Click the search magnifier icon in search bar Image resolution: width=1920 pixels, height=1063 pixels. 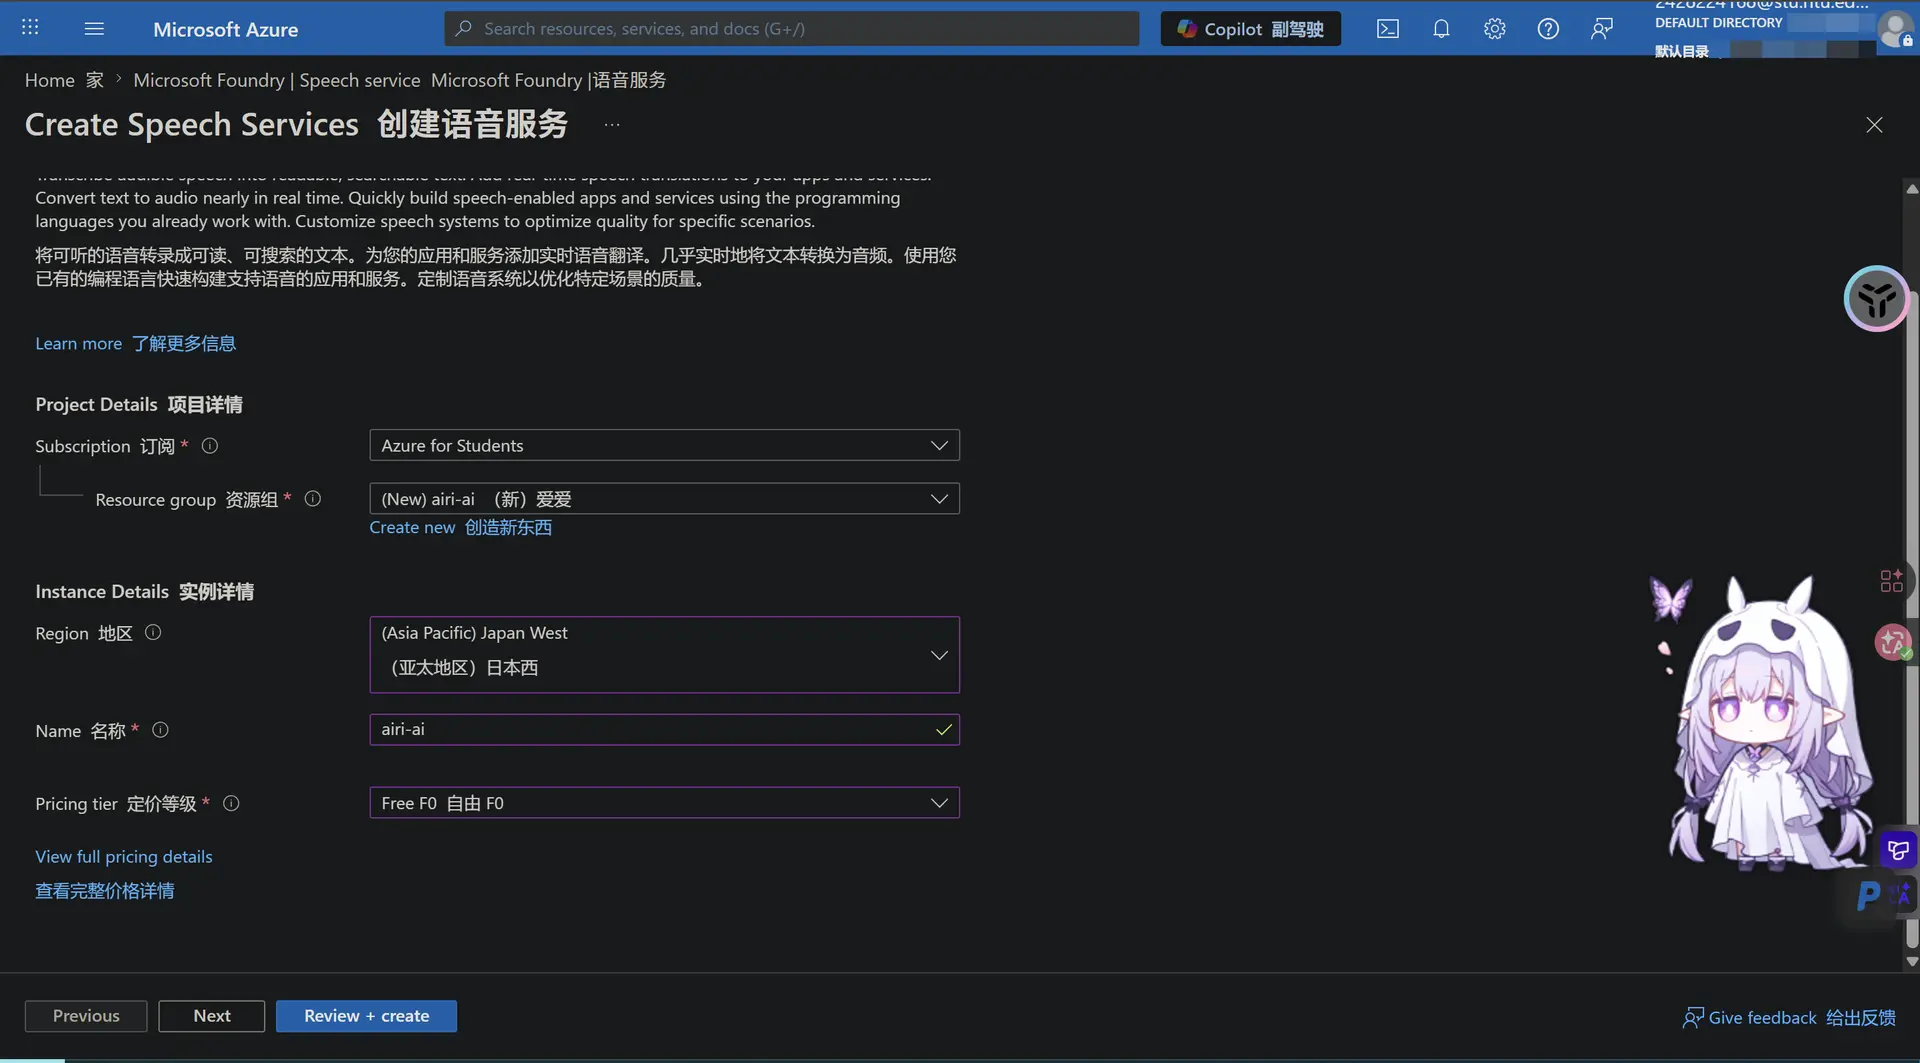pos(463,28)
